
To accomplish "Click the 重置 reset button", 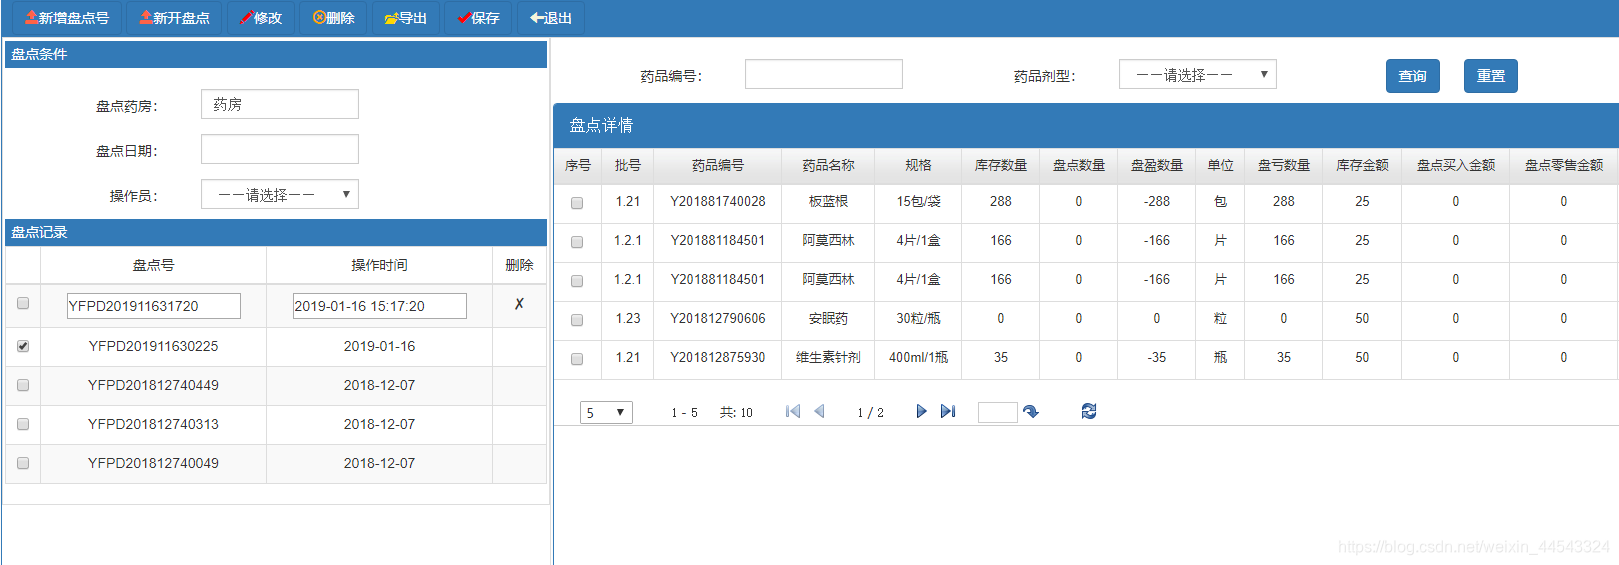I will point(1491,76).
